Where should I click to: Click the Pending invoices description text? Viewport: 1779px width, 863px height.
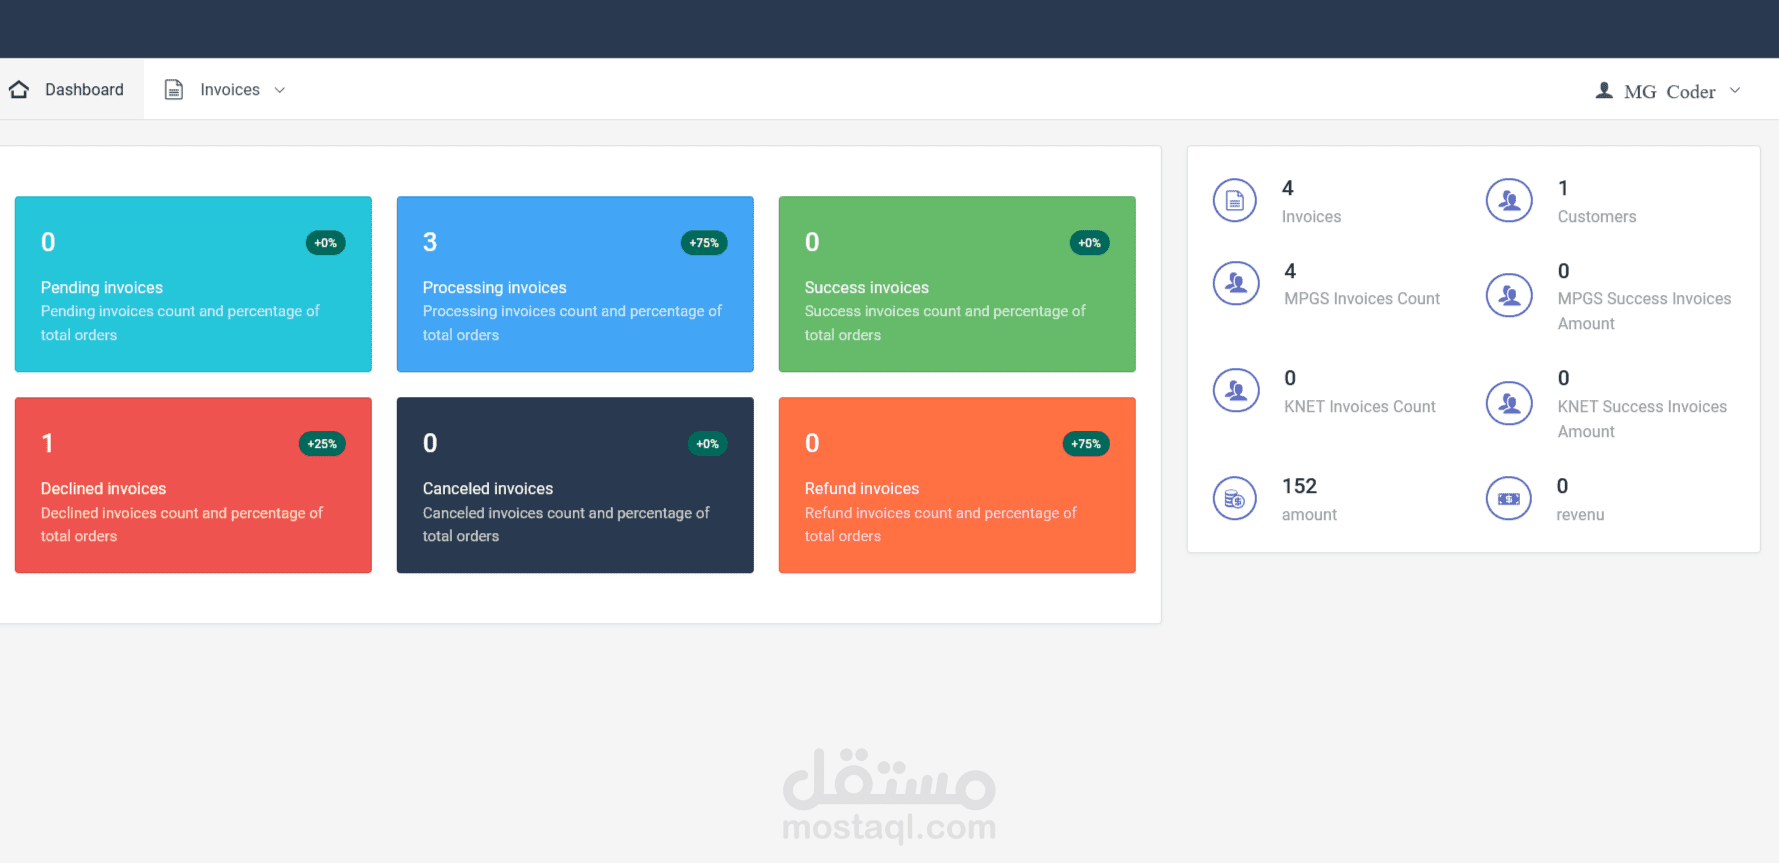(180, 323)
